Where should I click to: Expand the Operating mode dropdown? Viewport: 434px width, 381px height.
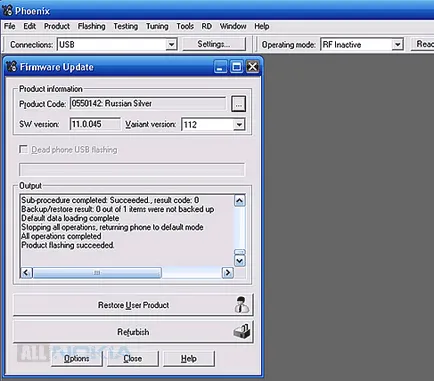pyautogui.click(x=397, y=44)
